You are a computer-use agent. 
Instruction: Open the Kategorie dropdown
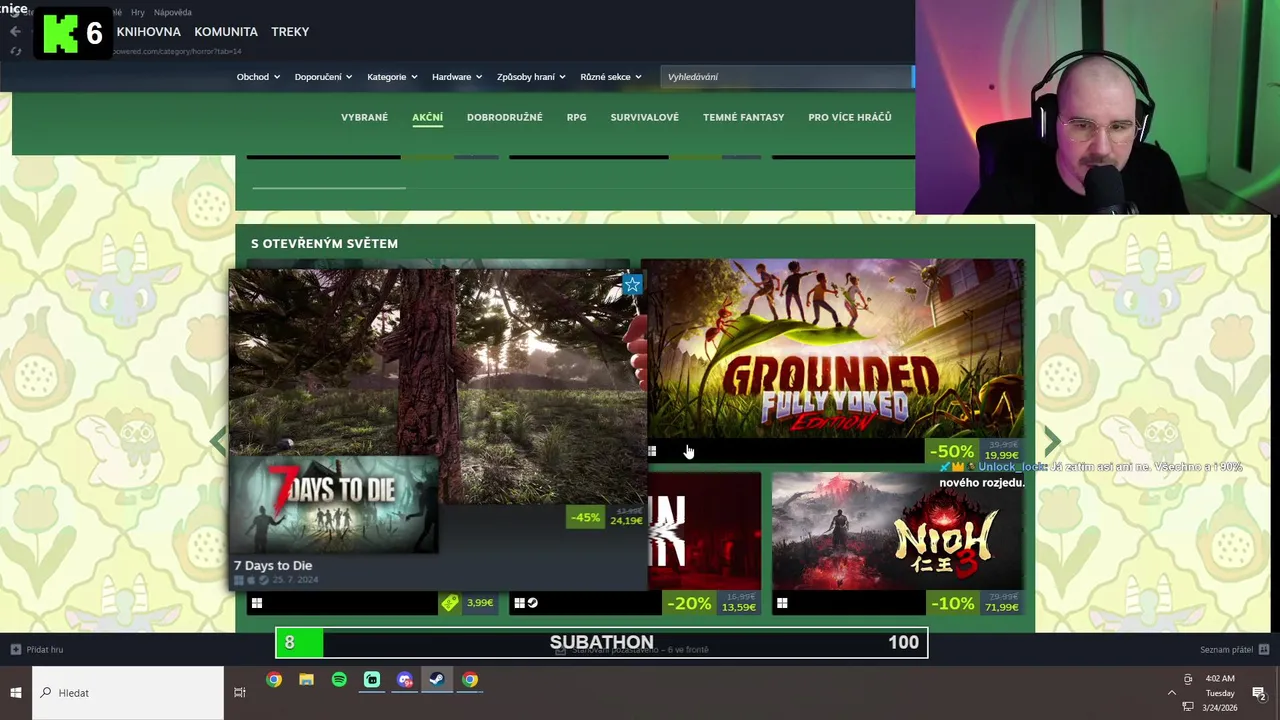pyautogui.click(x=392, y=77)
